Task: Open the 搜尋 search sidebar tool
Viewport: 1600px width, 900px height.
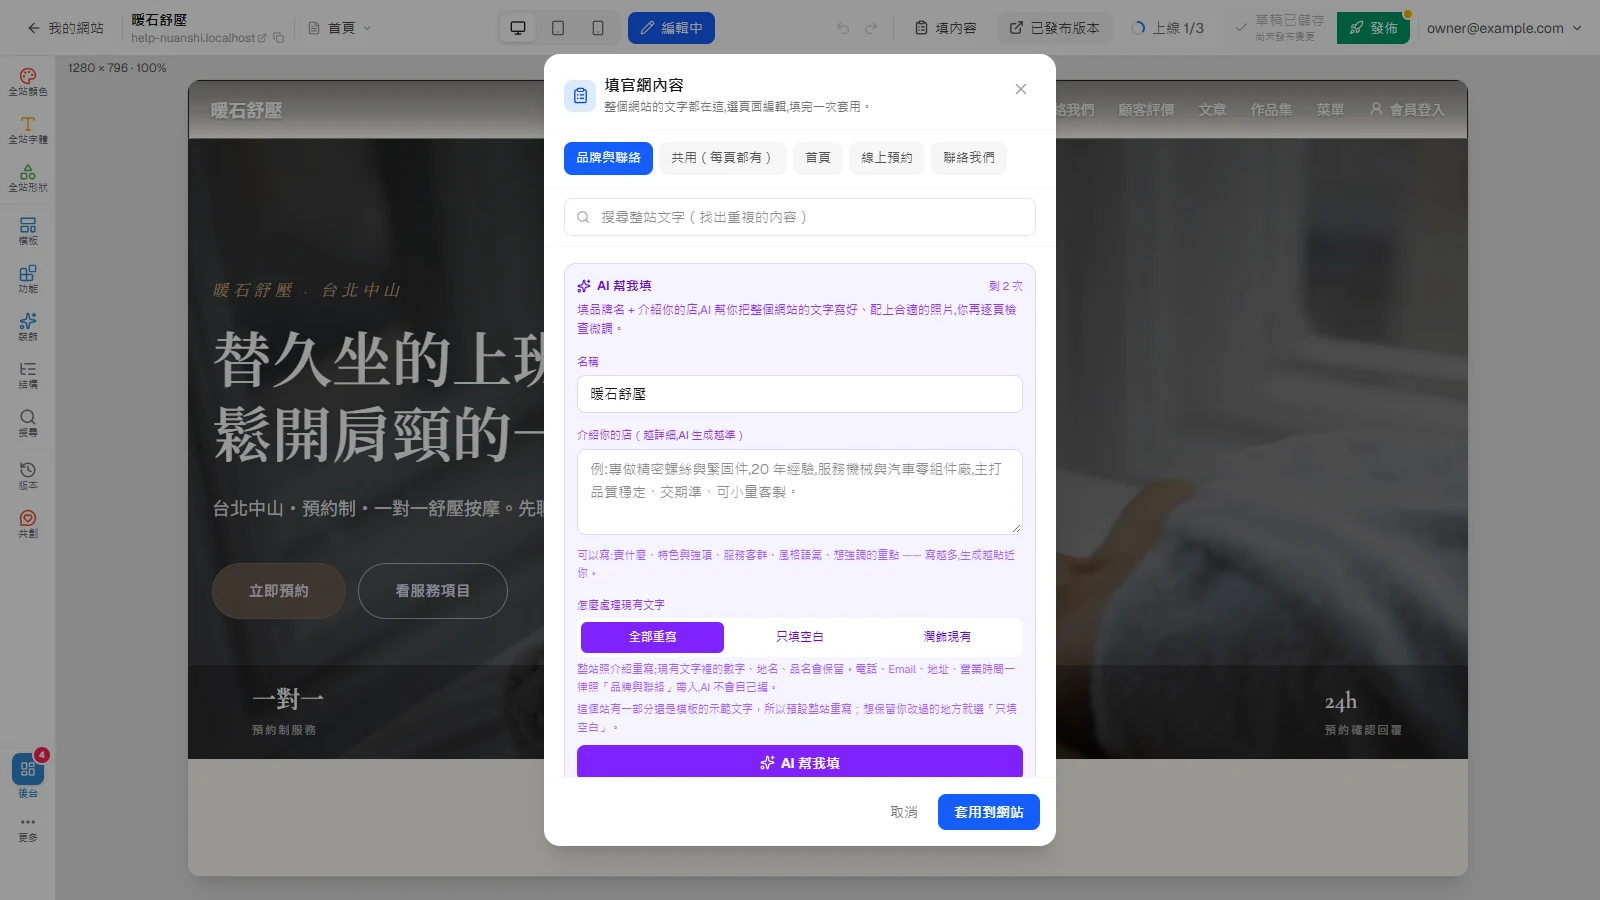Action: [28, 423]
